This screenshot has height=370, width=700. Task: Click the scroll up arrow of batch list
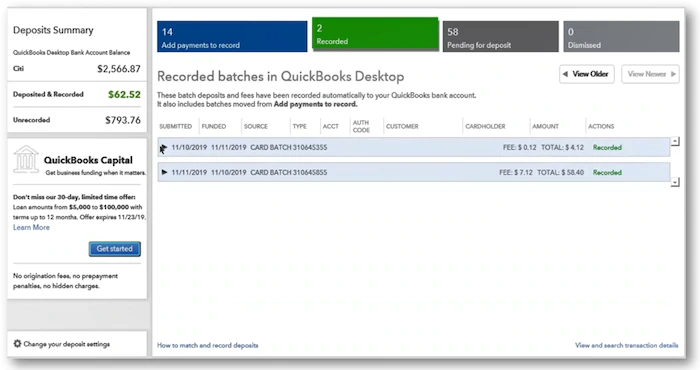tap(675, 141)
